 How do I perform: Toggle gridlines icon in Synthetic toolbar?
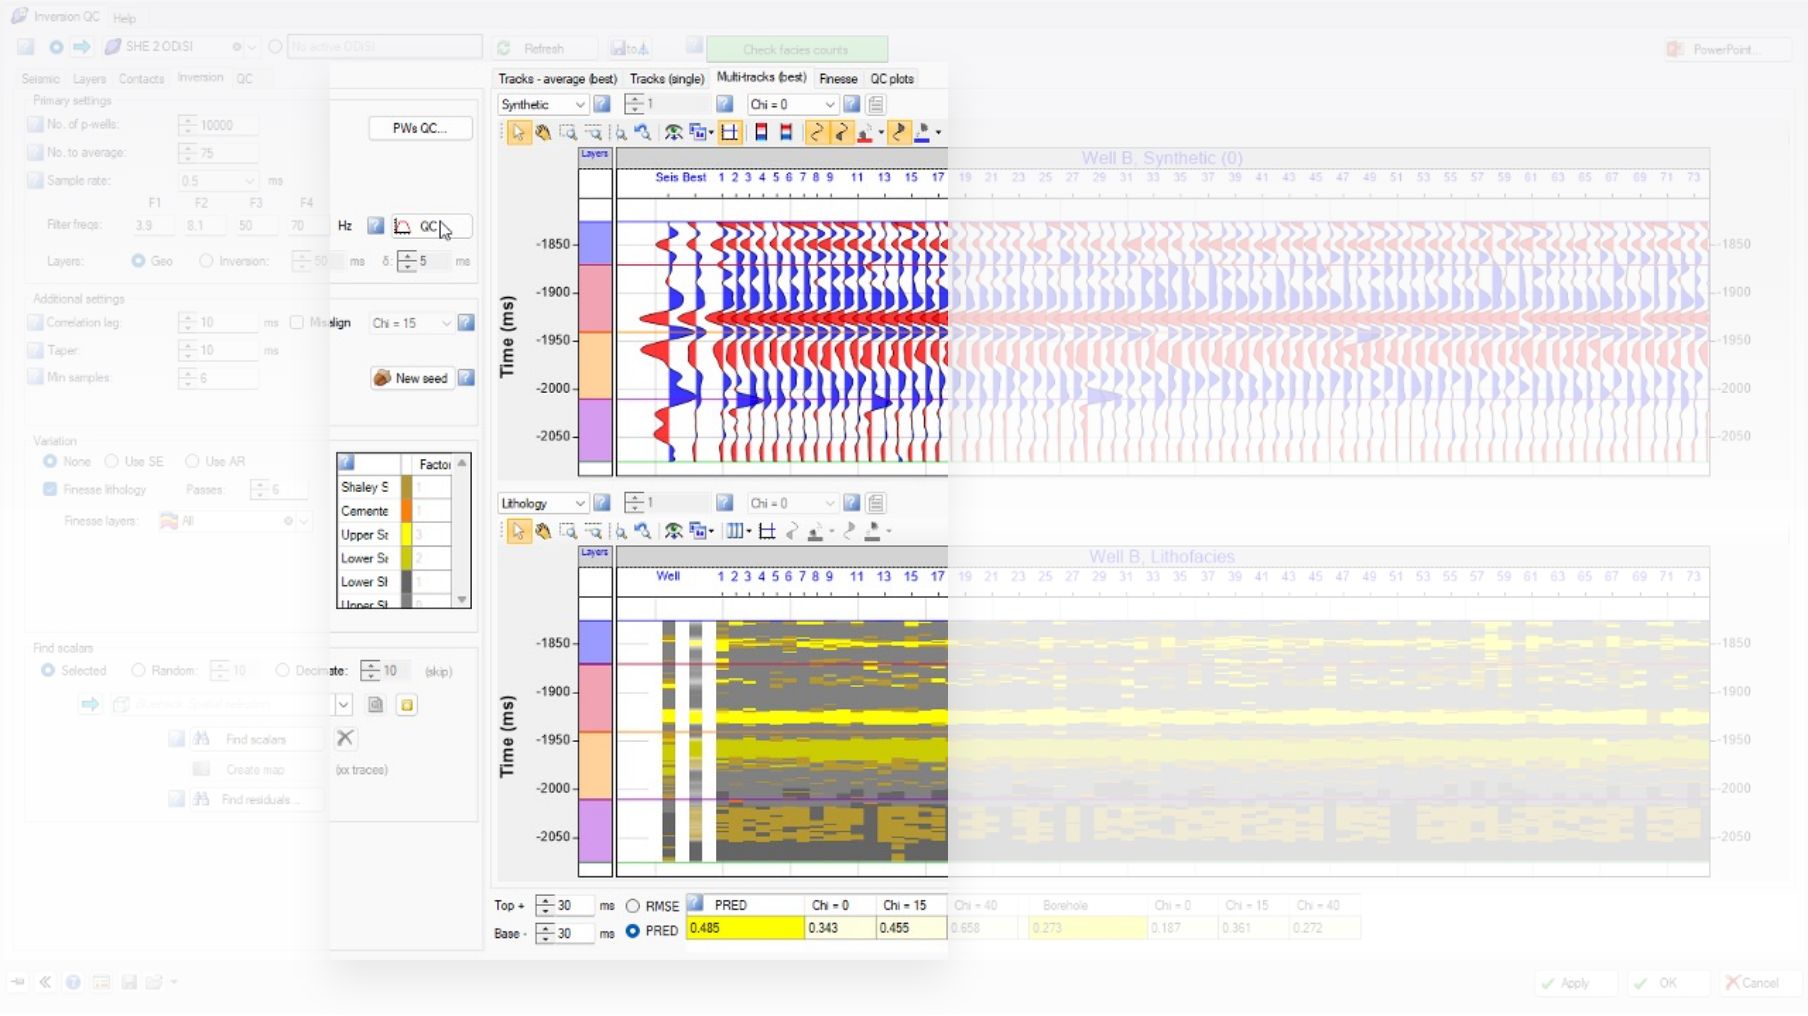(730, 132)
